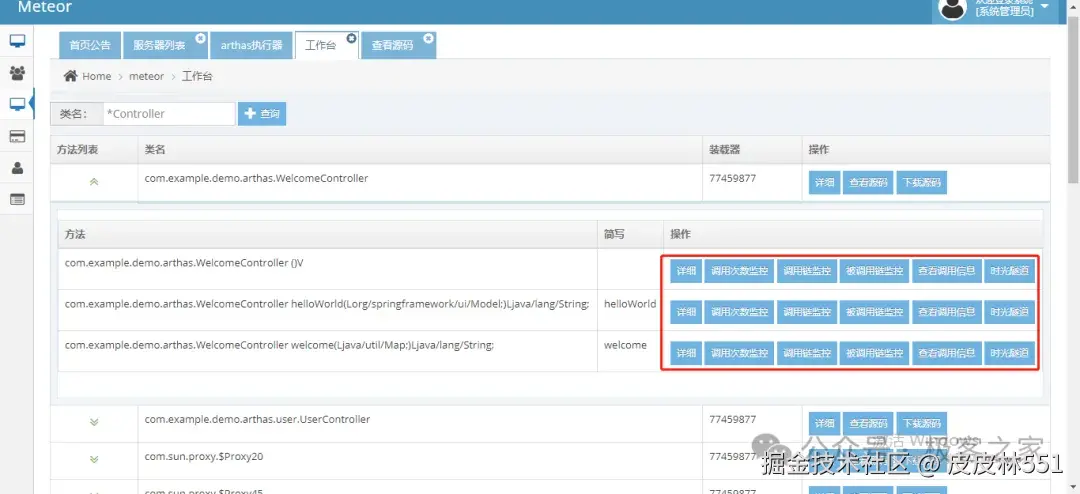Click 下载源码 for the UserController row
This screenshot has height=494, width=1080.
(x=922, y=423)
